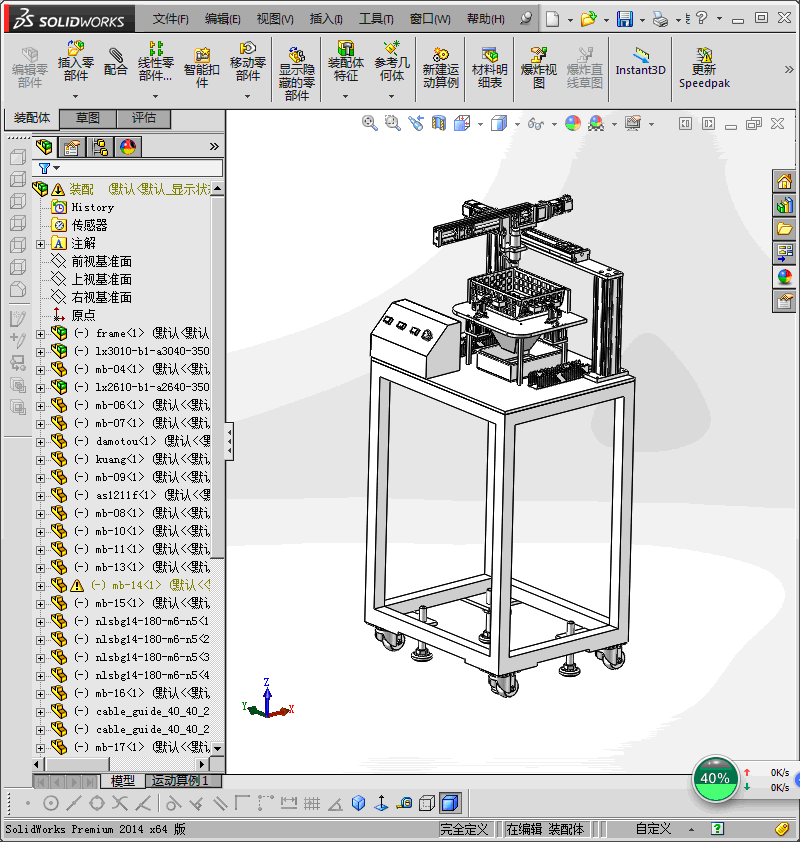The height and width of the screenshot is (842, 800).
Task: Click Edit Appearance color ball
Action: (573, 124)
